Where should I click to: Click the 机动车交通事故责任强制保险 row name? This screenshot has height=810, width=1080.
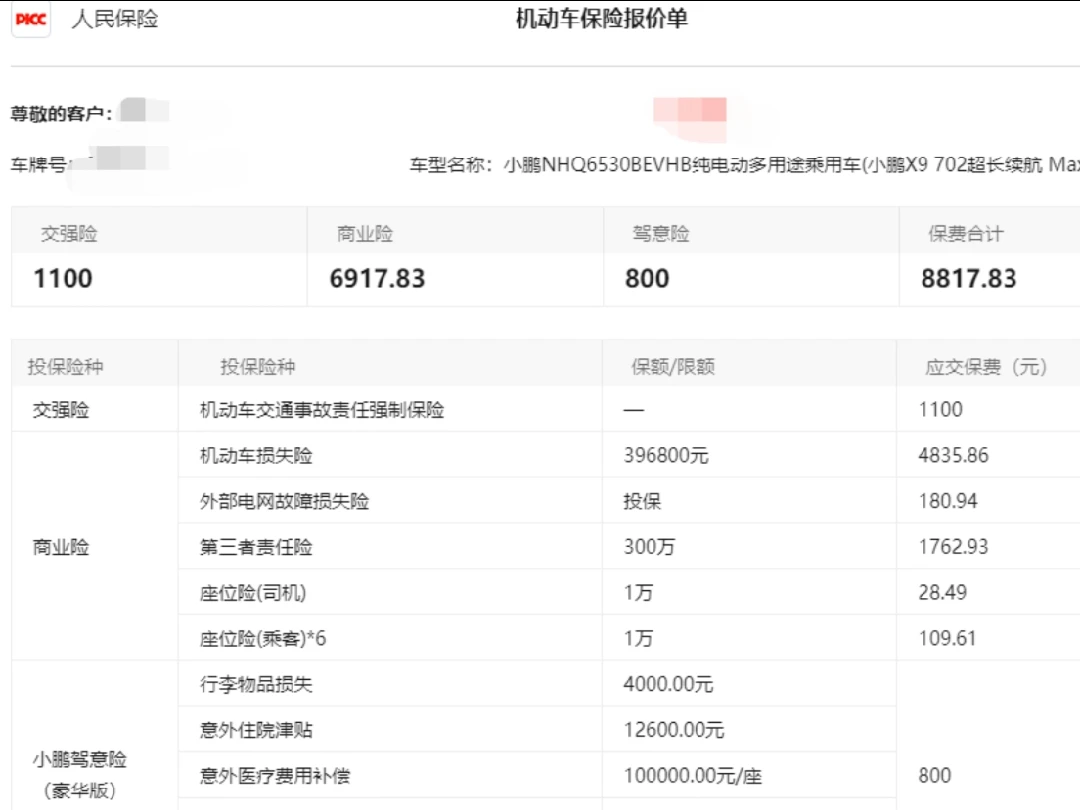[322, 411]
